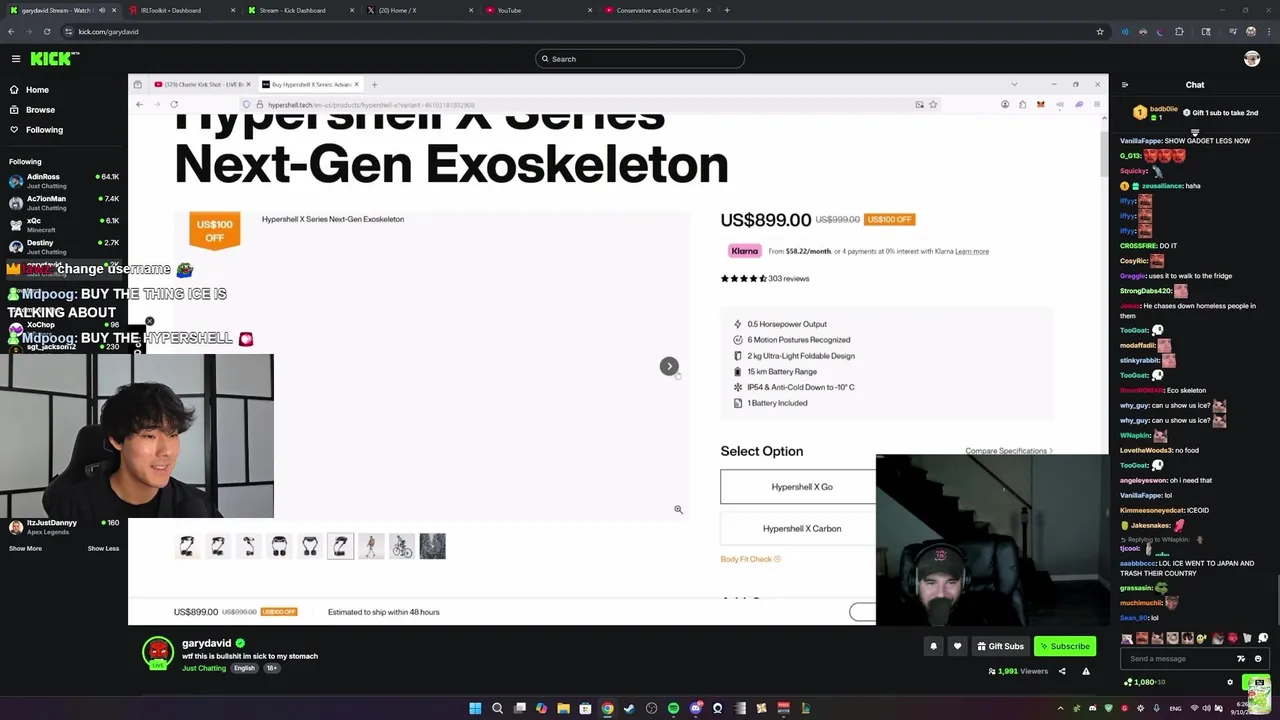Open Steam from taskbar
Screen dimensions: 1280x720
[x=629, y=708]
